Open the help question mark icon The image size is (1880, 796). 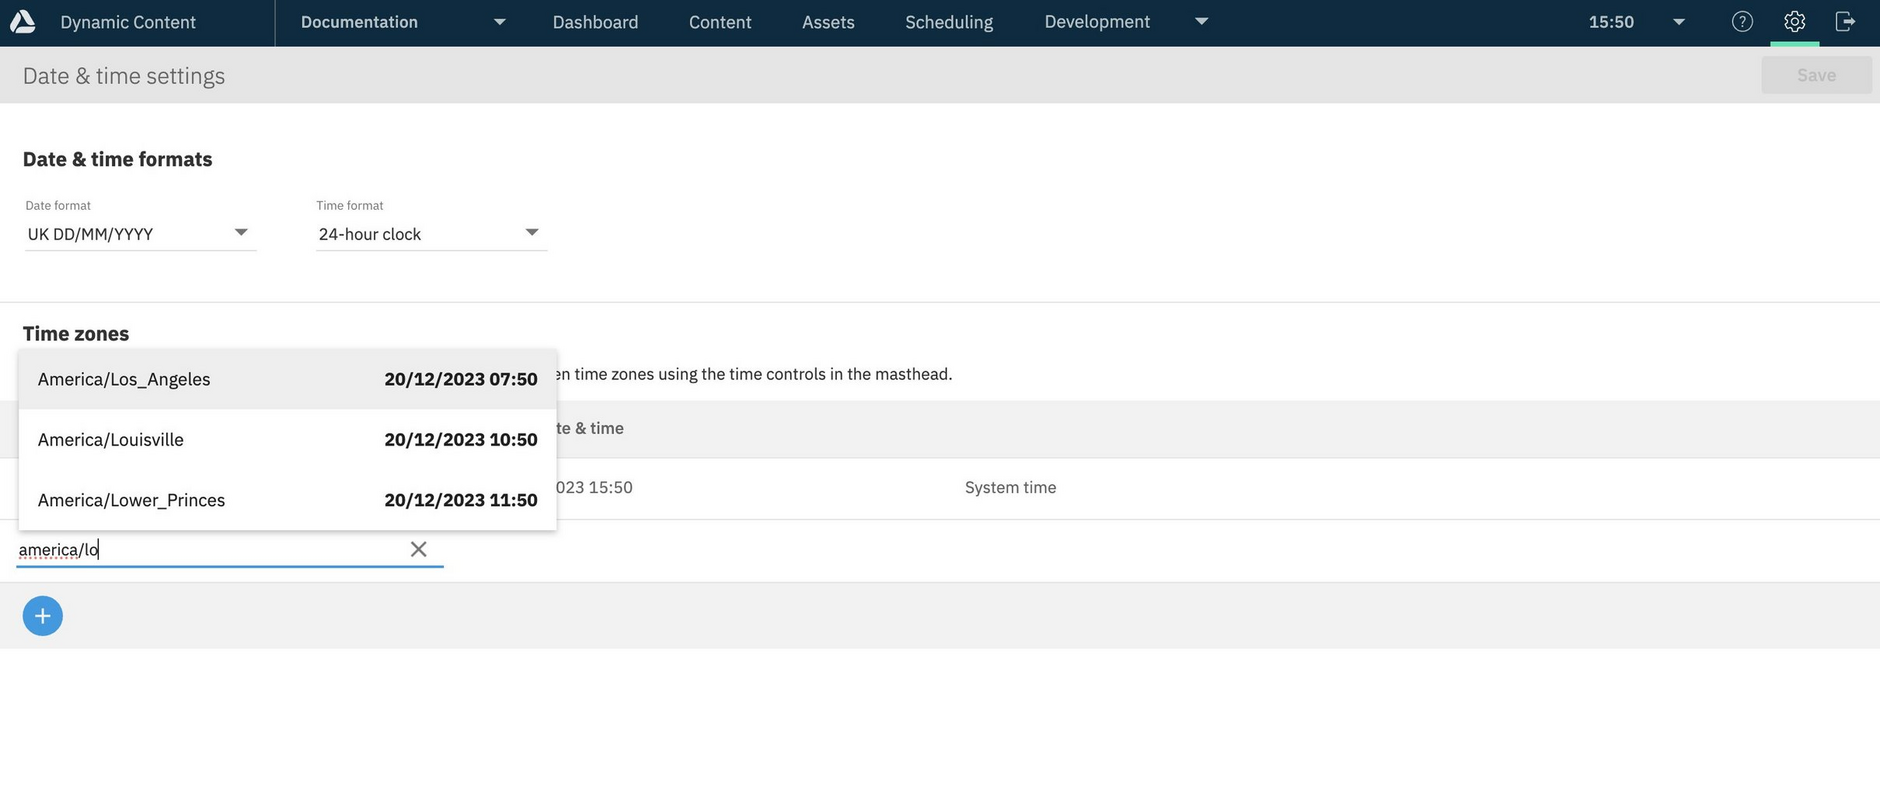click(1742, 21)
